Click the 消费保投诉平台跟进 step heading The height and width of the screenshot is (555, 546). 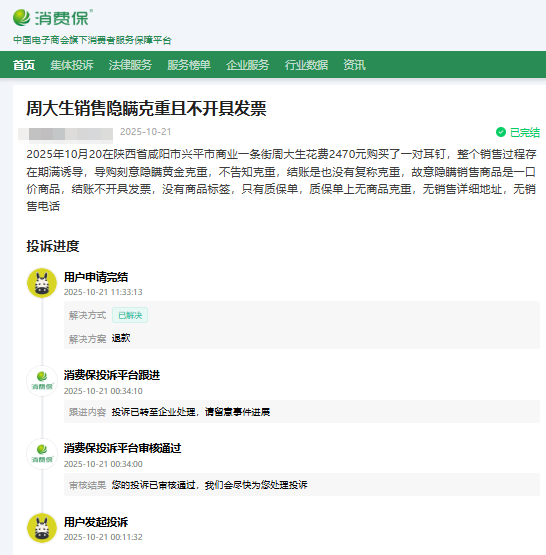(112, 375)
